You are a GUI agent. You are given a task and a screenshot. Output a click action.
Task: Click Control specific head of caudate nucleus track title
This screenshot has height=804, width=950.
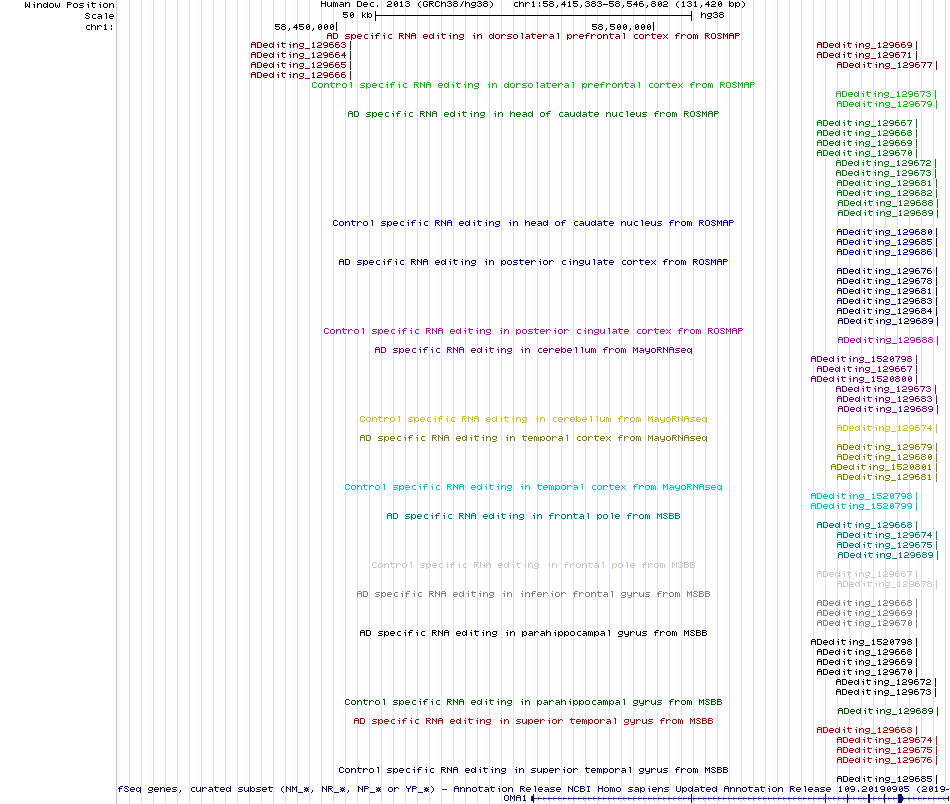click(533, 223)
